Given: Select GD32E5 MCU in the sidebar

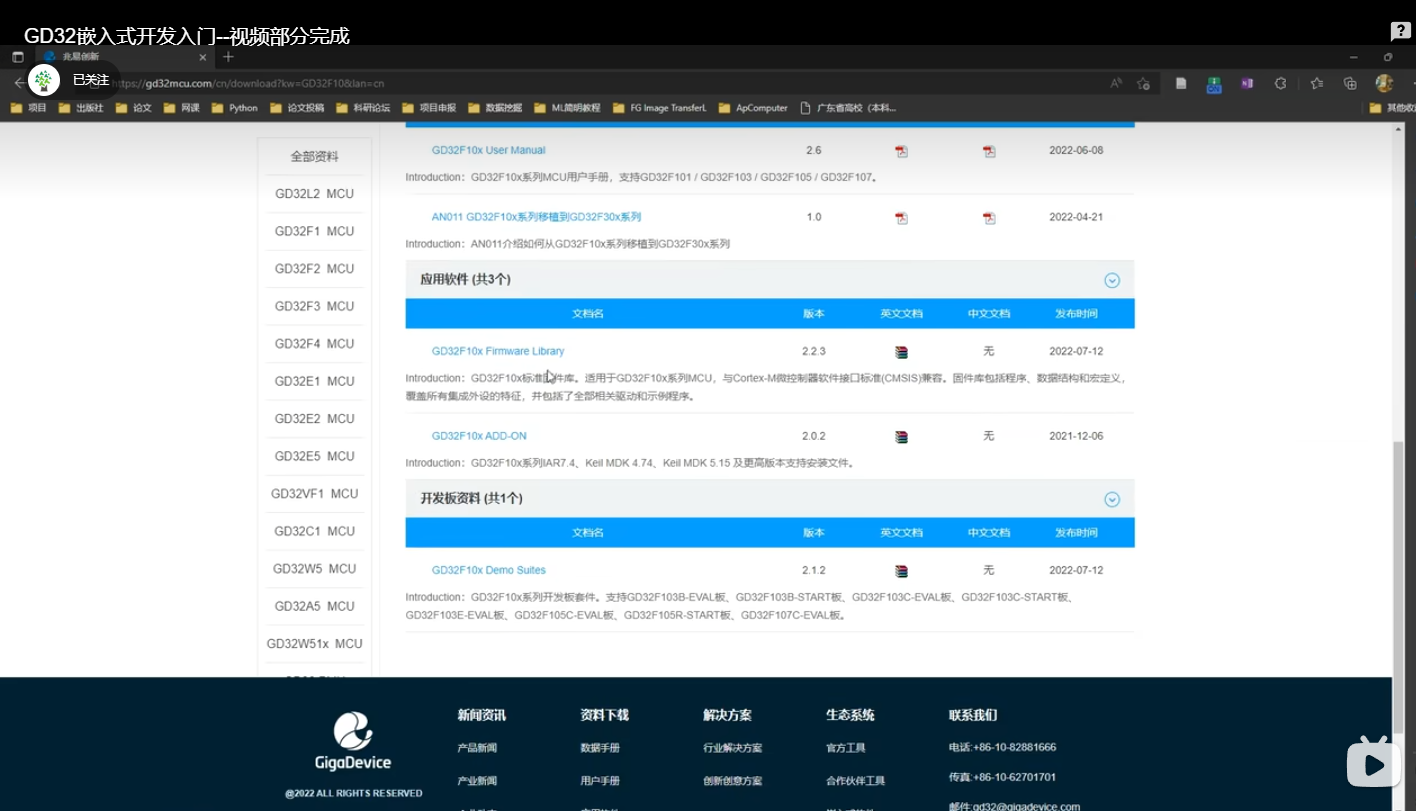Looking at the screenshot, I should pos(314,456).
